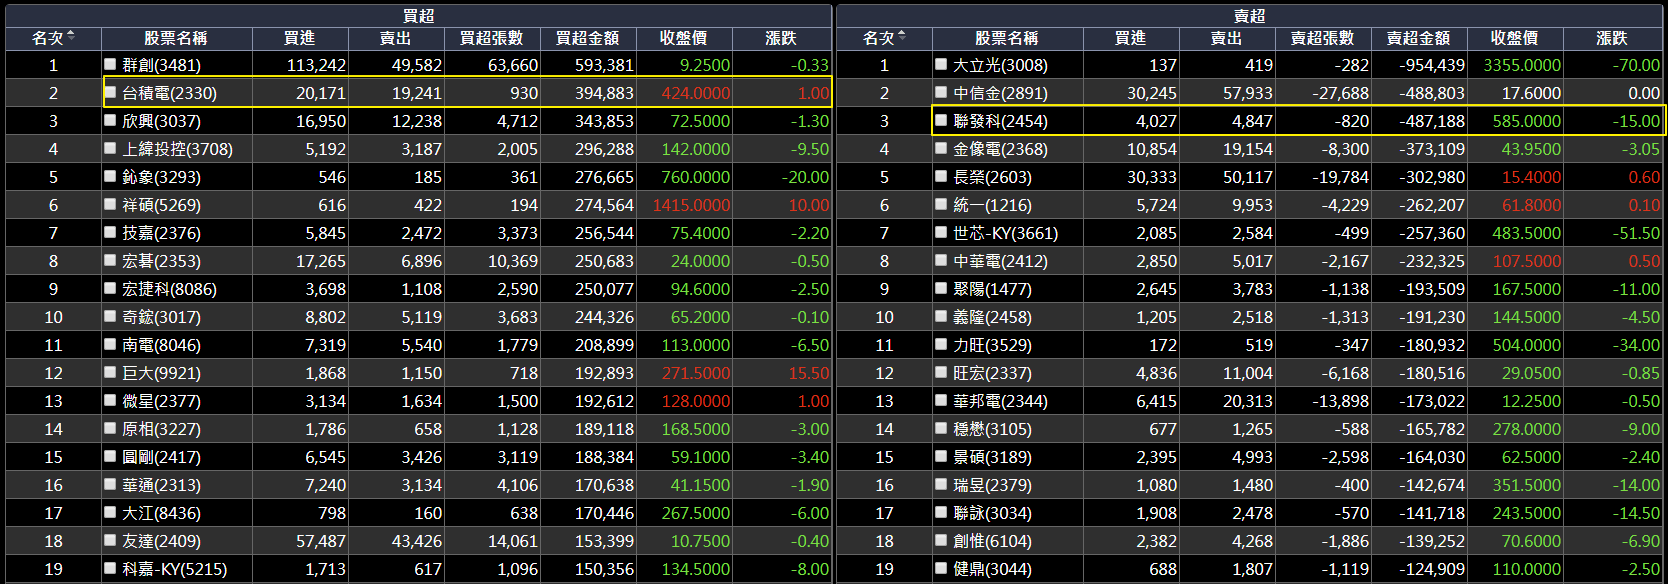
Task: Sort by the 買超張數 column header
Action: pos(491,38)
